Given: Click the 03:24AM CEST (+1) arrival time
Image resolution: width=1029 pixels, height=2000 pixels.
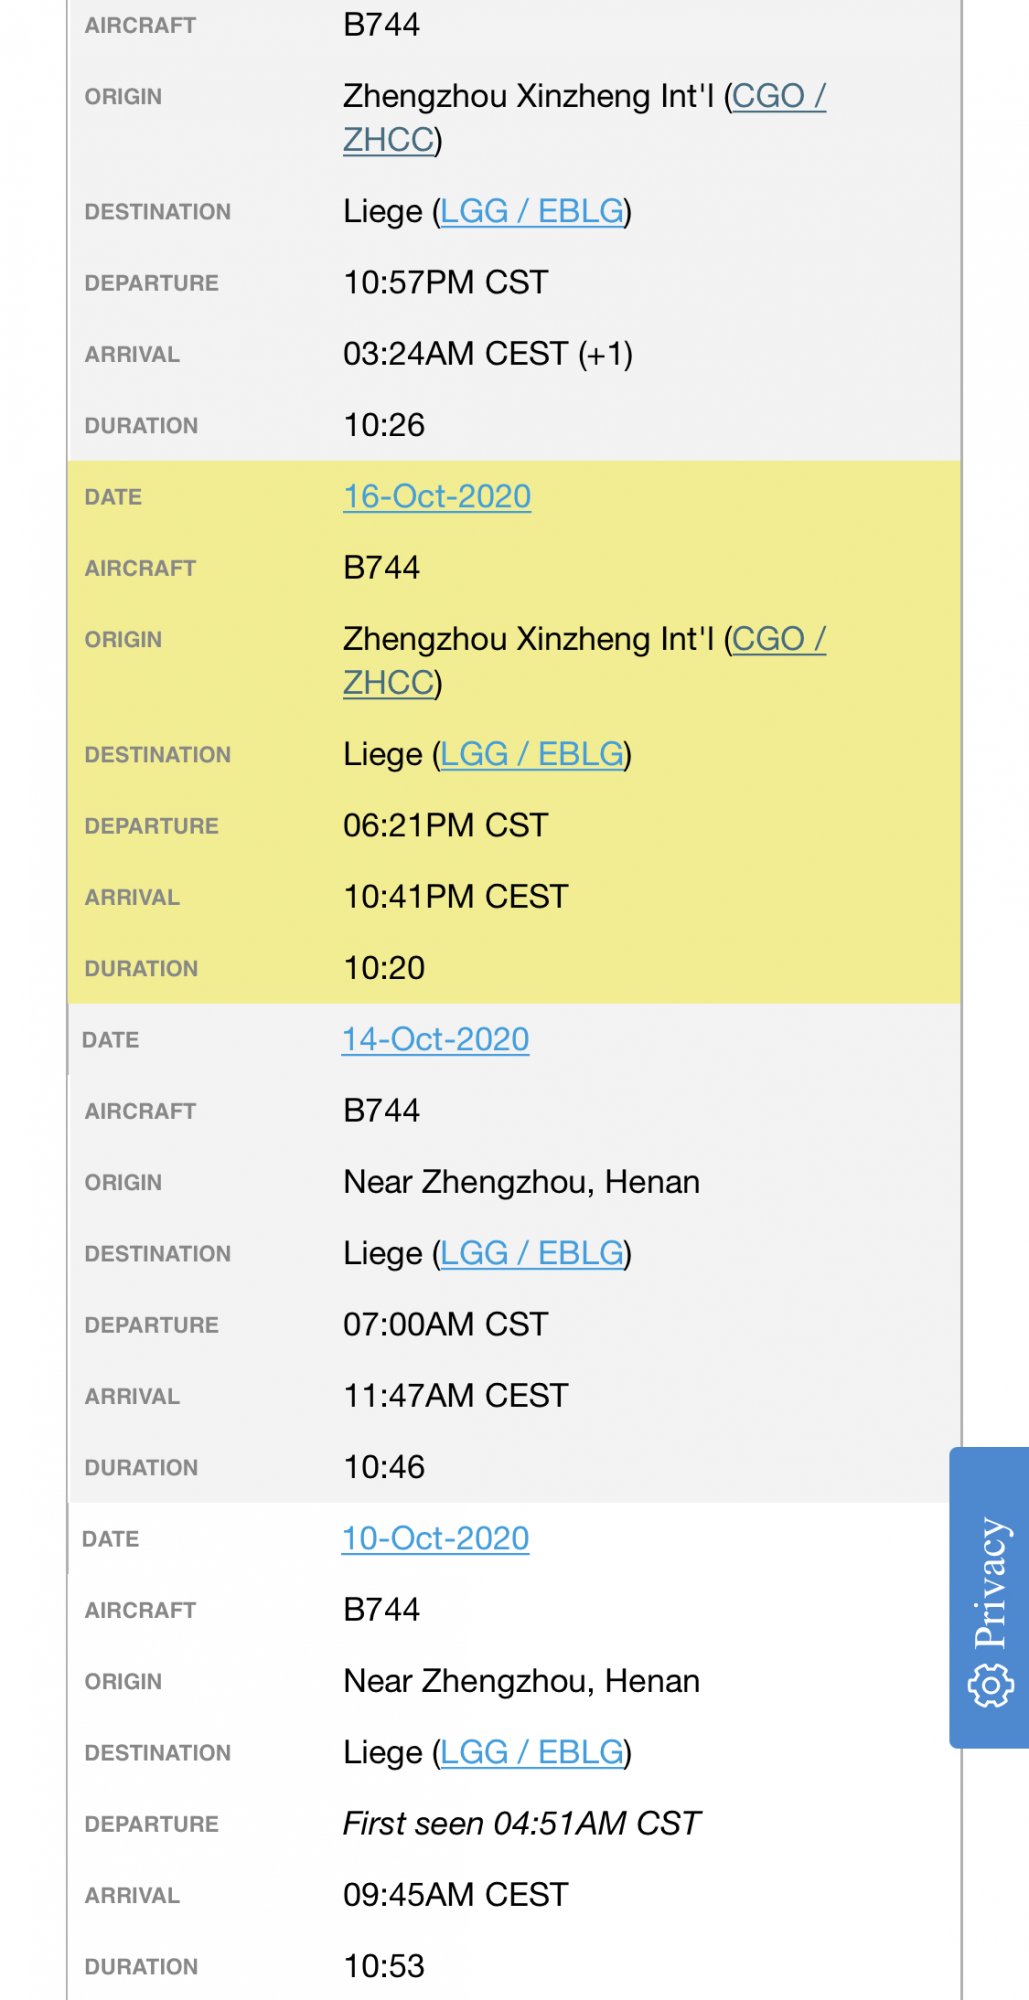Looking at the screenshot, I should 488,354.
